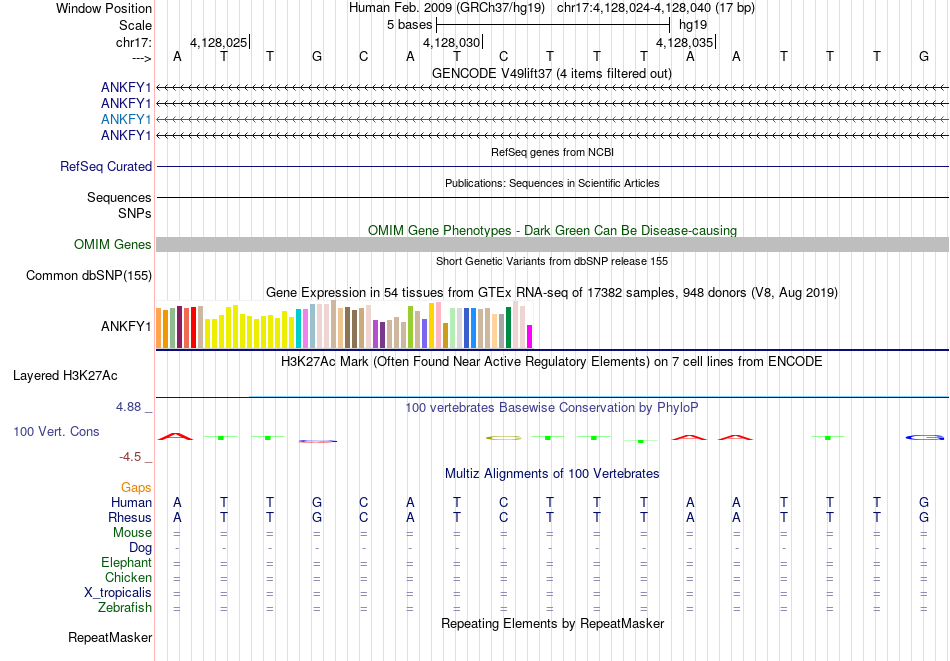Screen dimensions: 950x661
Task: Open the RefSeq Curated track label
Action: click(106, 167)
